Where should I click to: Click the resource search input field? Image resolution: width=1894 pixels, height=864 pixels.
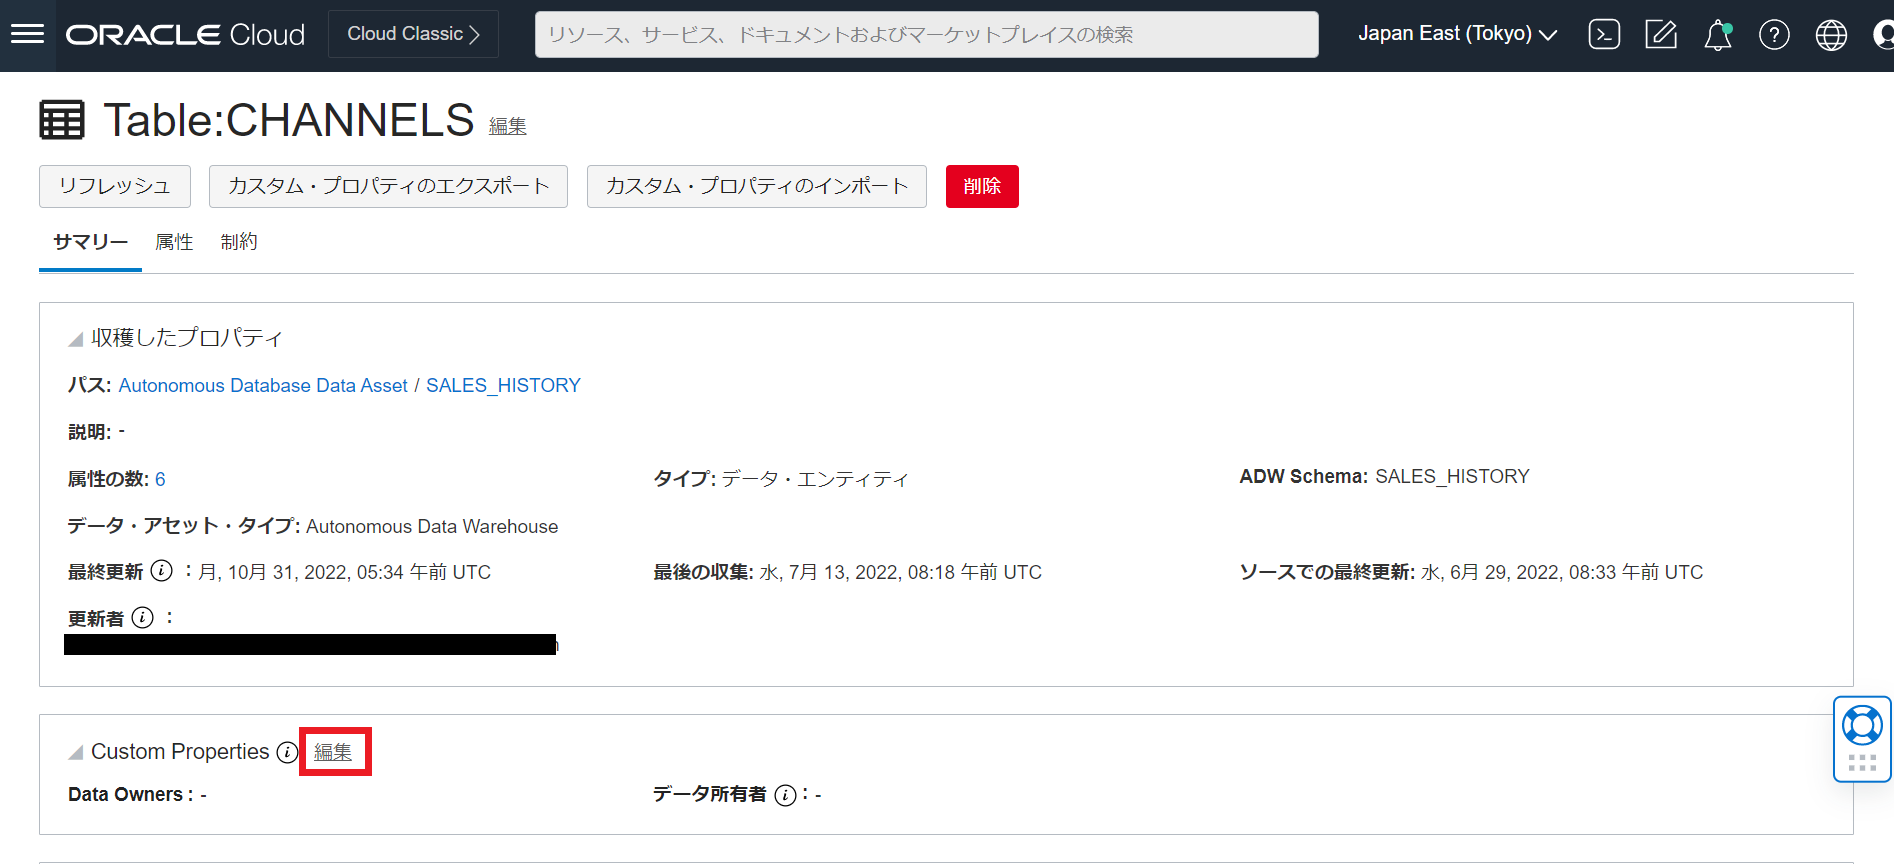pyautogui.click(x=926, y=35)
